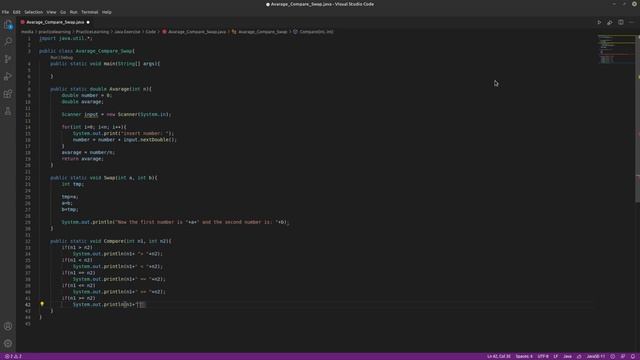Change file encoding UTF-8

click(543, 356)
